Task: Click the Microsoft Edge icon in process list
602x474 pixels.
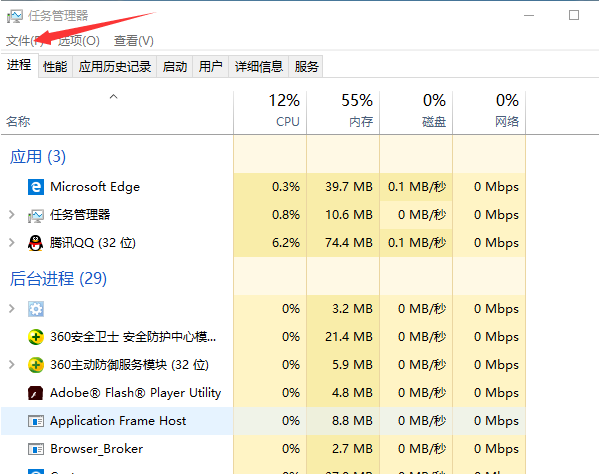Action: coord(36,187)
